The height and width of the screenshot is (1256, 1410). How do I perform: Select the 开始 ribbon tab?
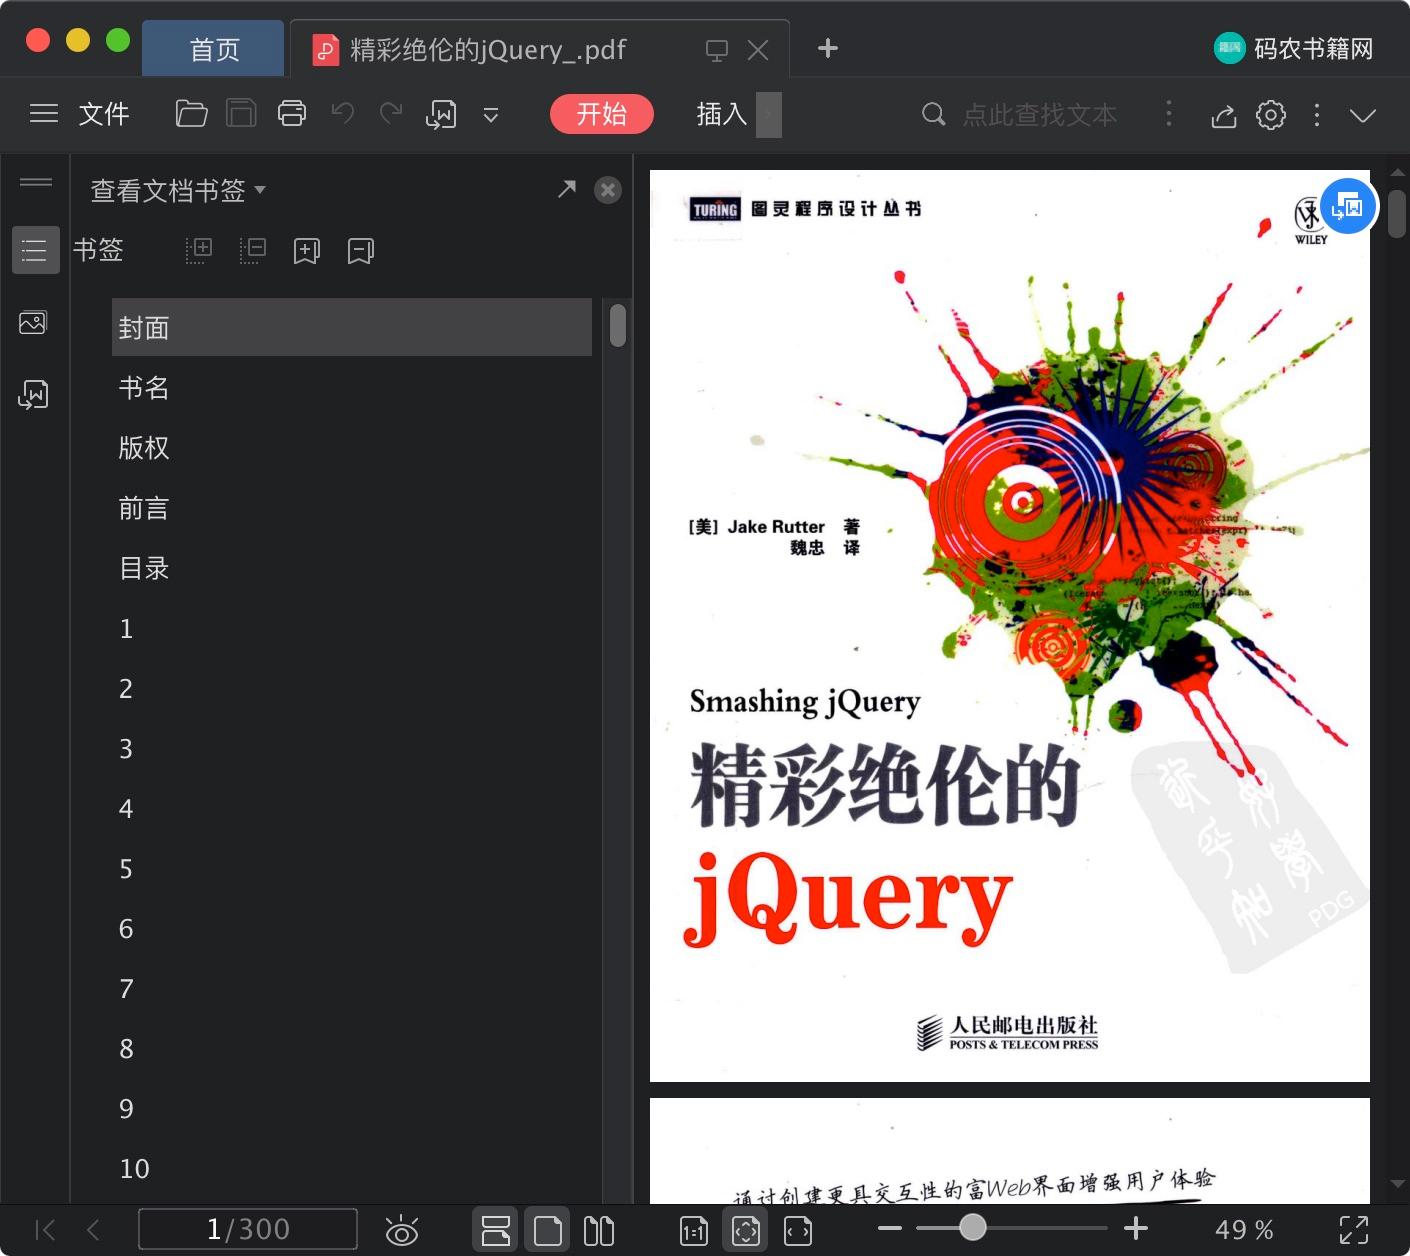[x=602, y=114]
